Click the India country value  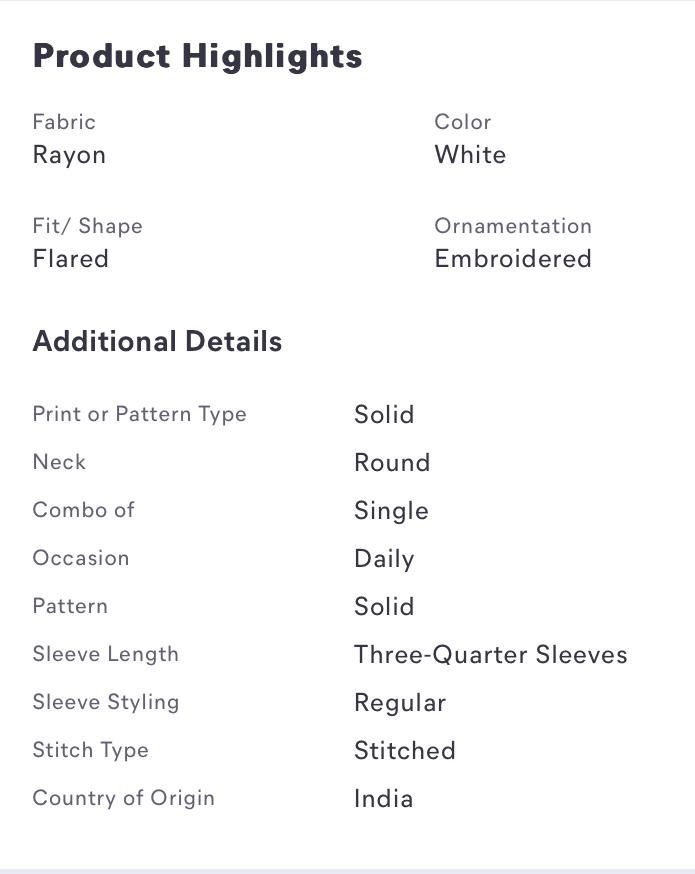pyautogui.click(x=384, y=799)
